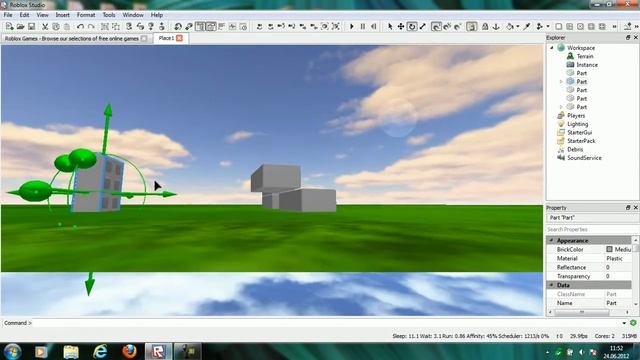Open the Command bar history dropdown
Image resolution: width=640 pixels, height=360 pixels.
coord(624,323)
